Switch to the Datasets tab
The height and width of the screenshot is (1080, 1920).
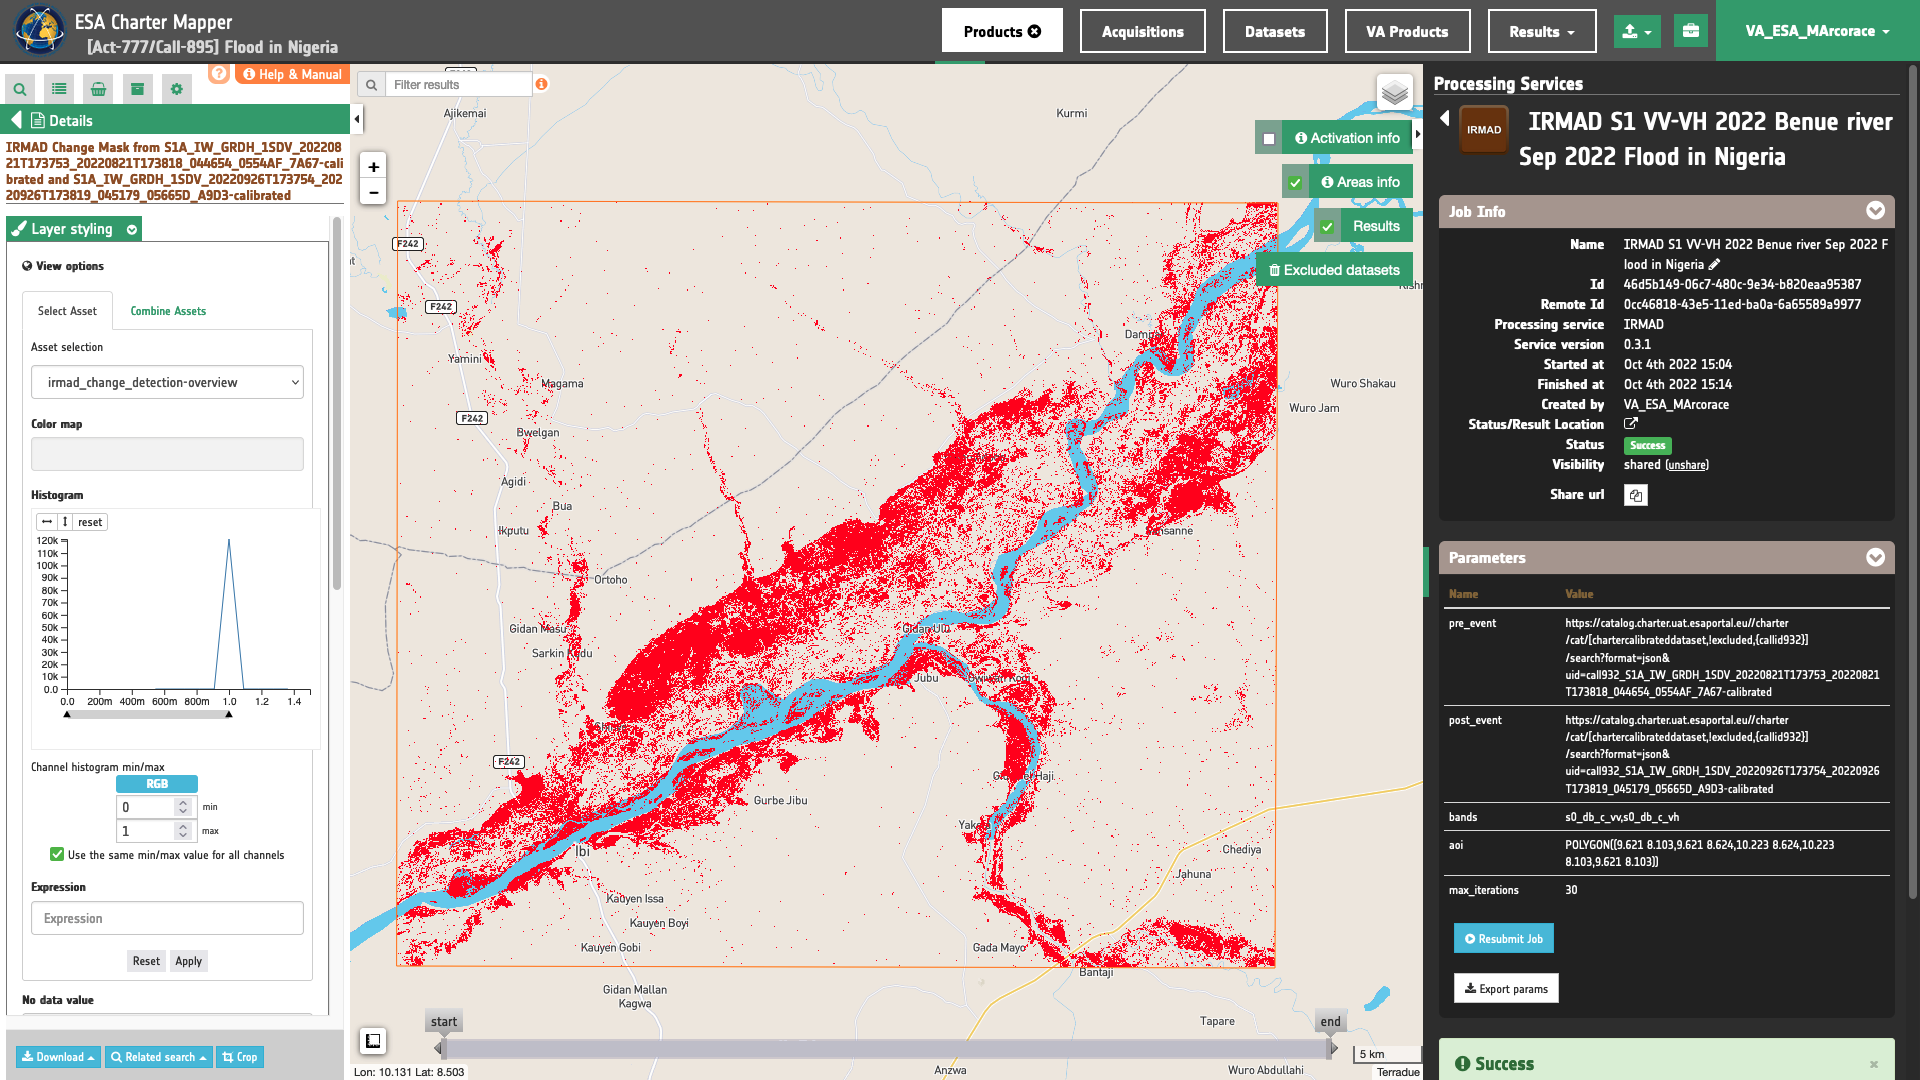(x=1275, y=31)
